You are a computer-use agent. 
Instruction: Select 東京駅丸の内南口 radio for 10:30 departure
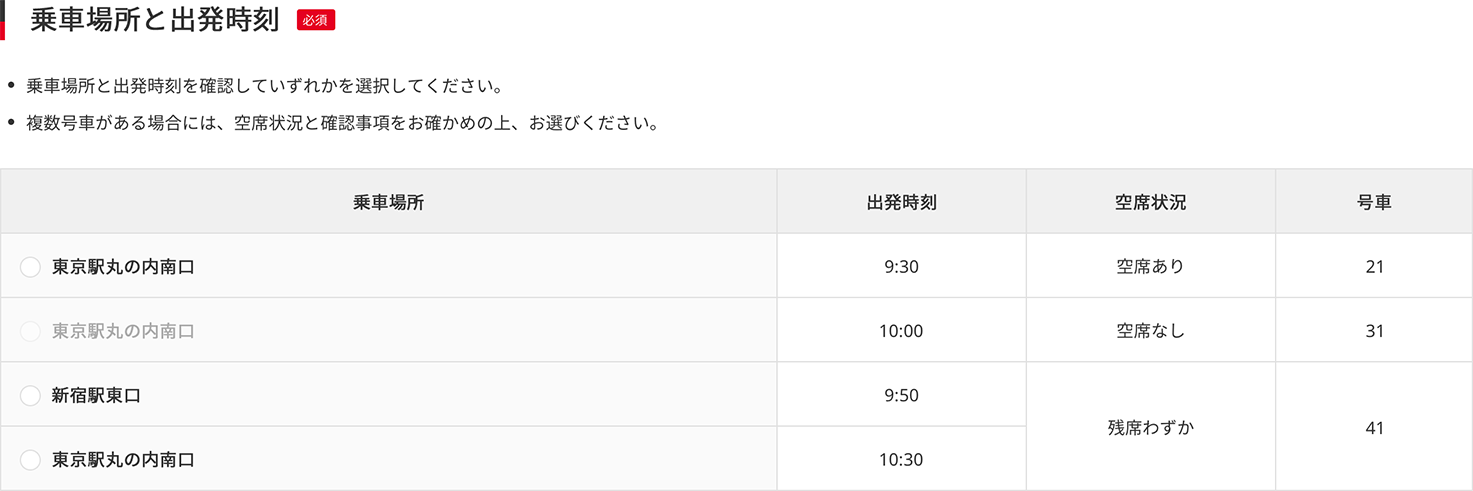pyautogui.click(x=30, y=460)
